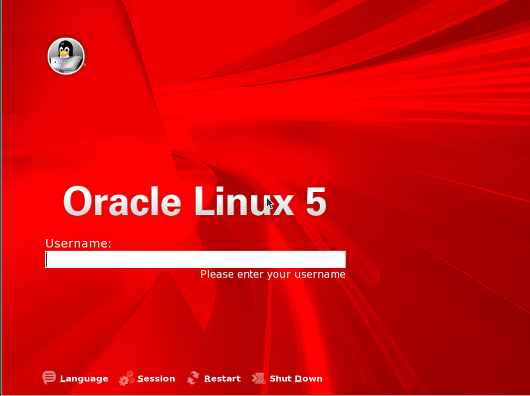The height and width of the screenshot is (396, 530).
Task: Click the Session gears icon
Action: click(x=127, y=378)
